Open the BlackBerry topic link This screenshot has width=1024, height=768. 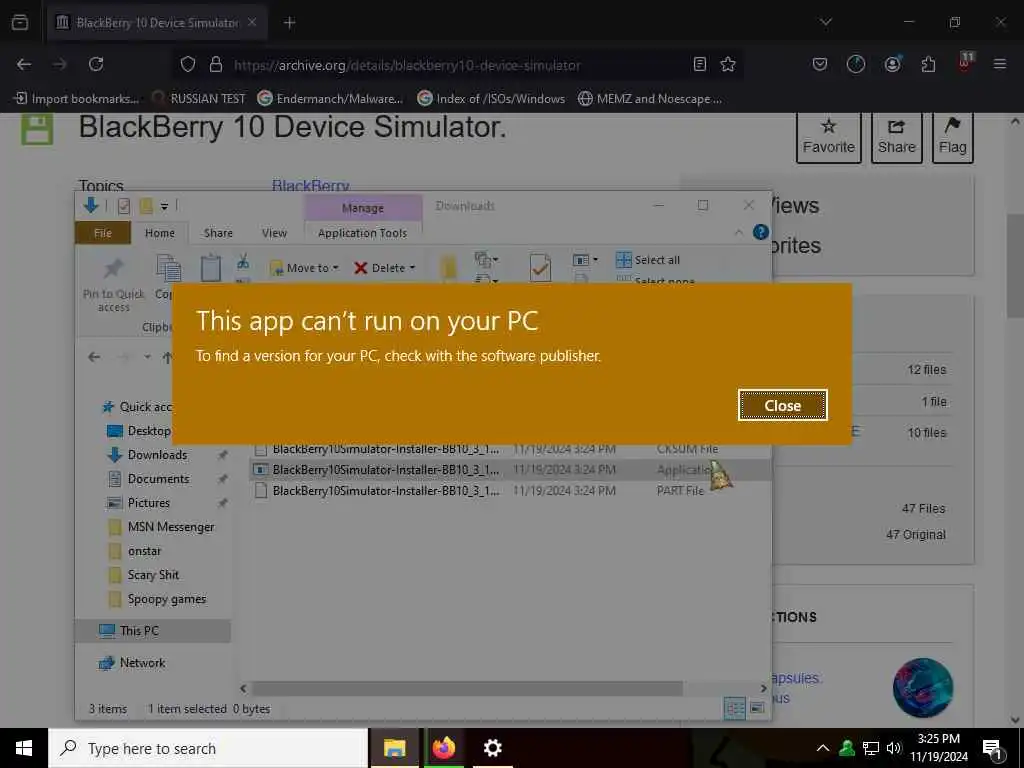pyautogui.click(x=311, y=185)
